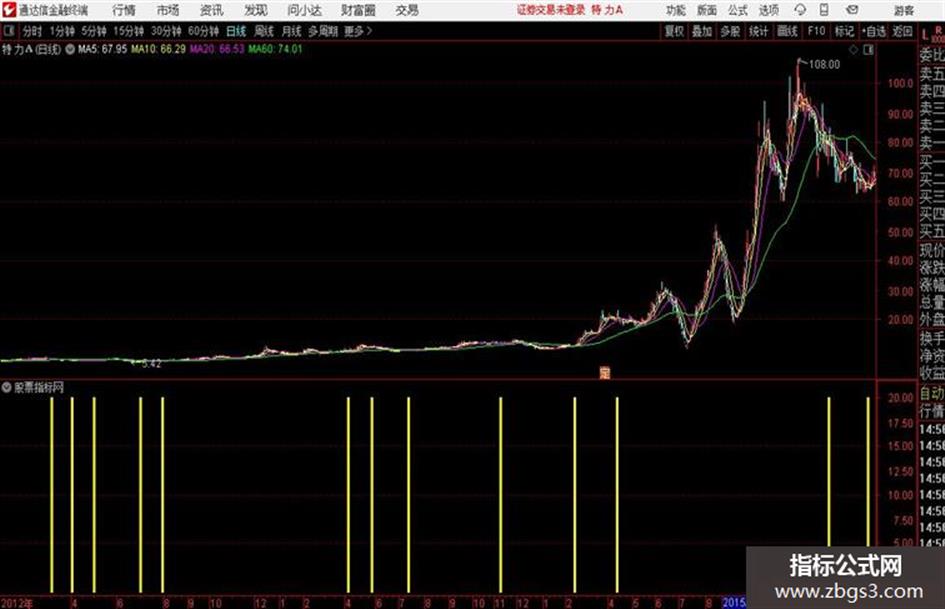The image size is (945, 609).
Task: Open the 选项 menu
Action: point(769,10)
